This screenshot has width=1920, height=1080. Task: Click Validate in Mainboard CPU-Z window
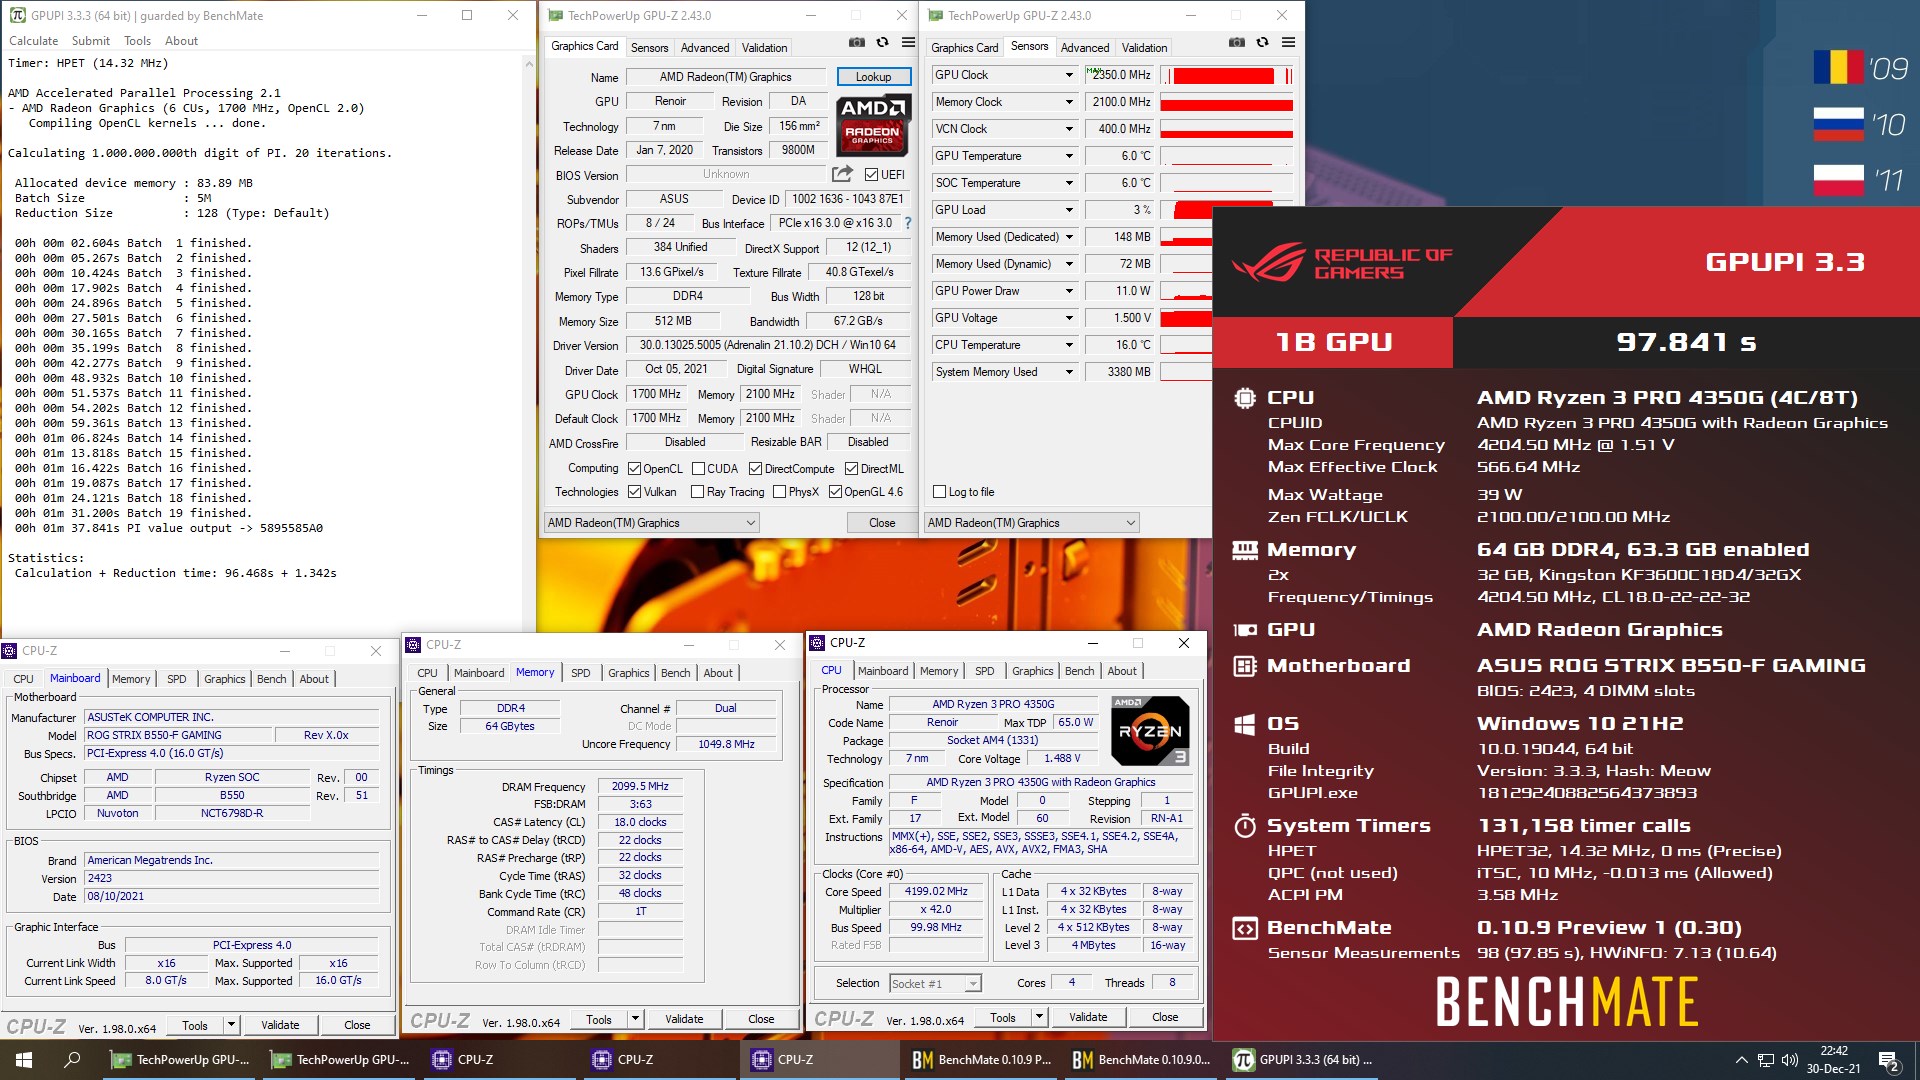coord(280,1024)
